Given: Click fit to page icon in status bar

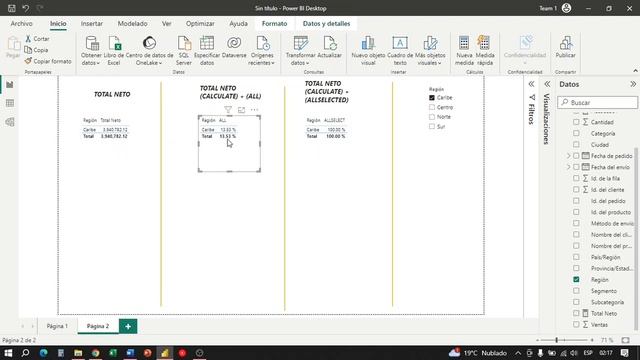Looking at the screenshot, I should tap(625, 340).
